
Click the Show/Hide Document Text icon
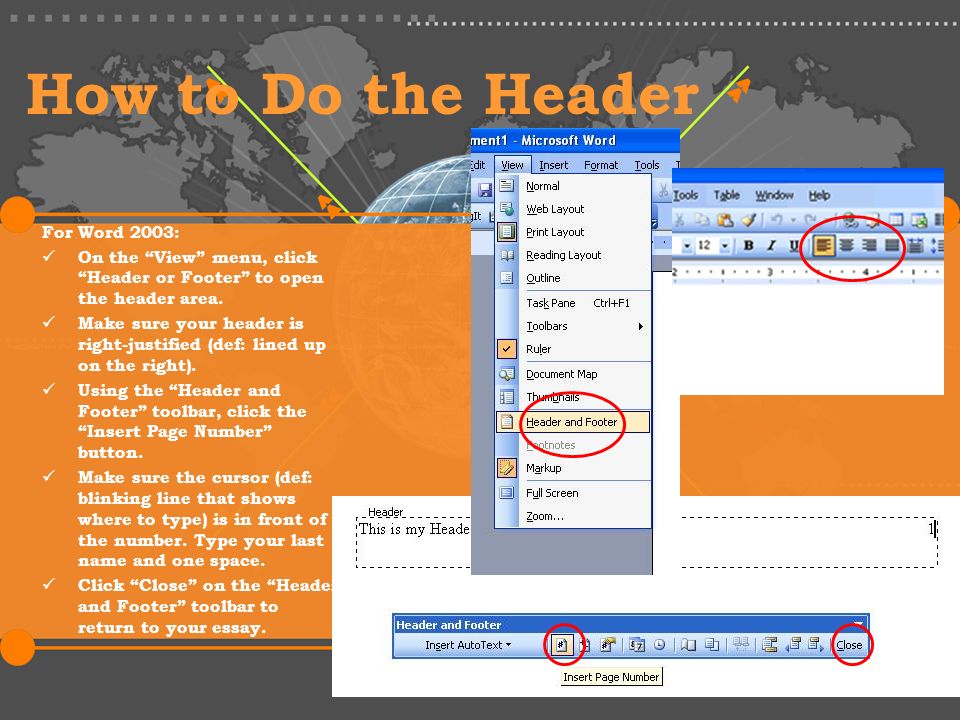point(712,645)
